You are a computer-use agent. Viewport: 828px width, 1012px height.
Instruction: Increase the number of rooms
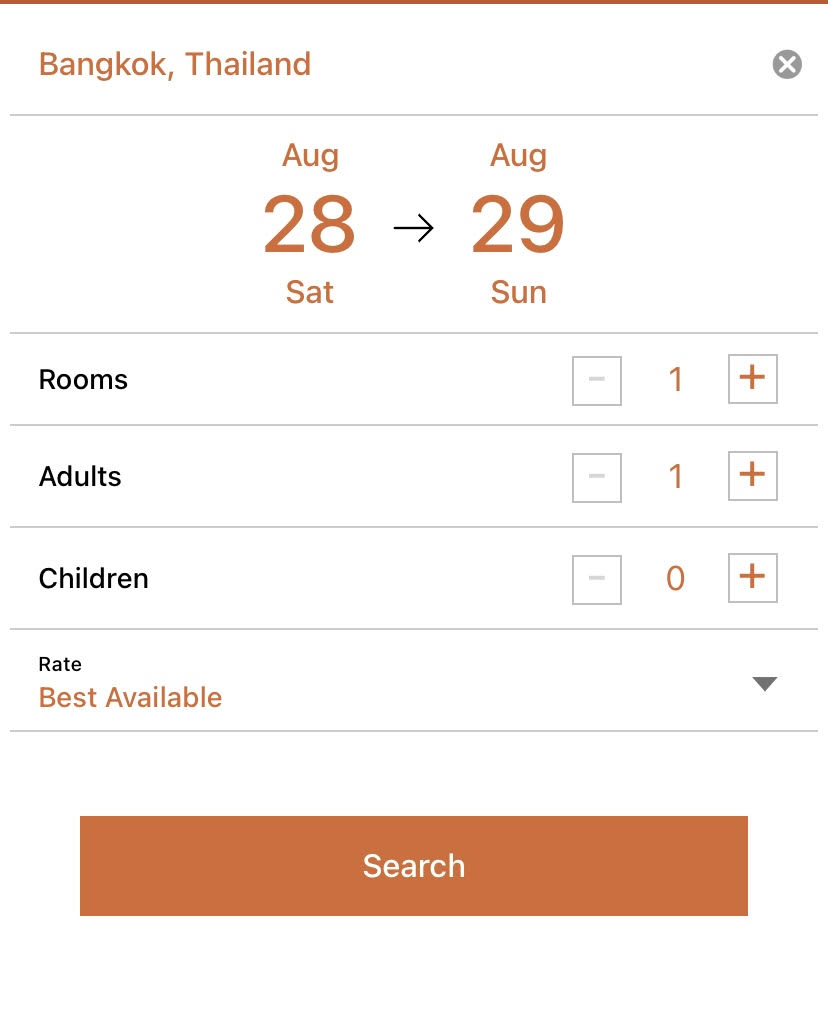pos(752,380)
